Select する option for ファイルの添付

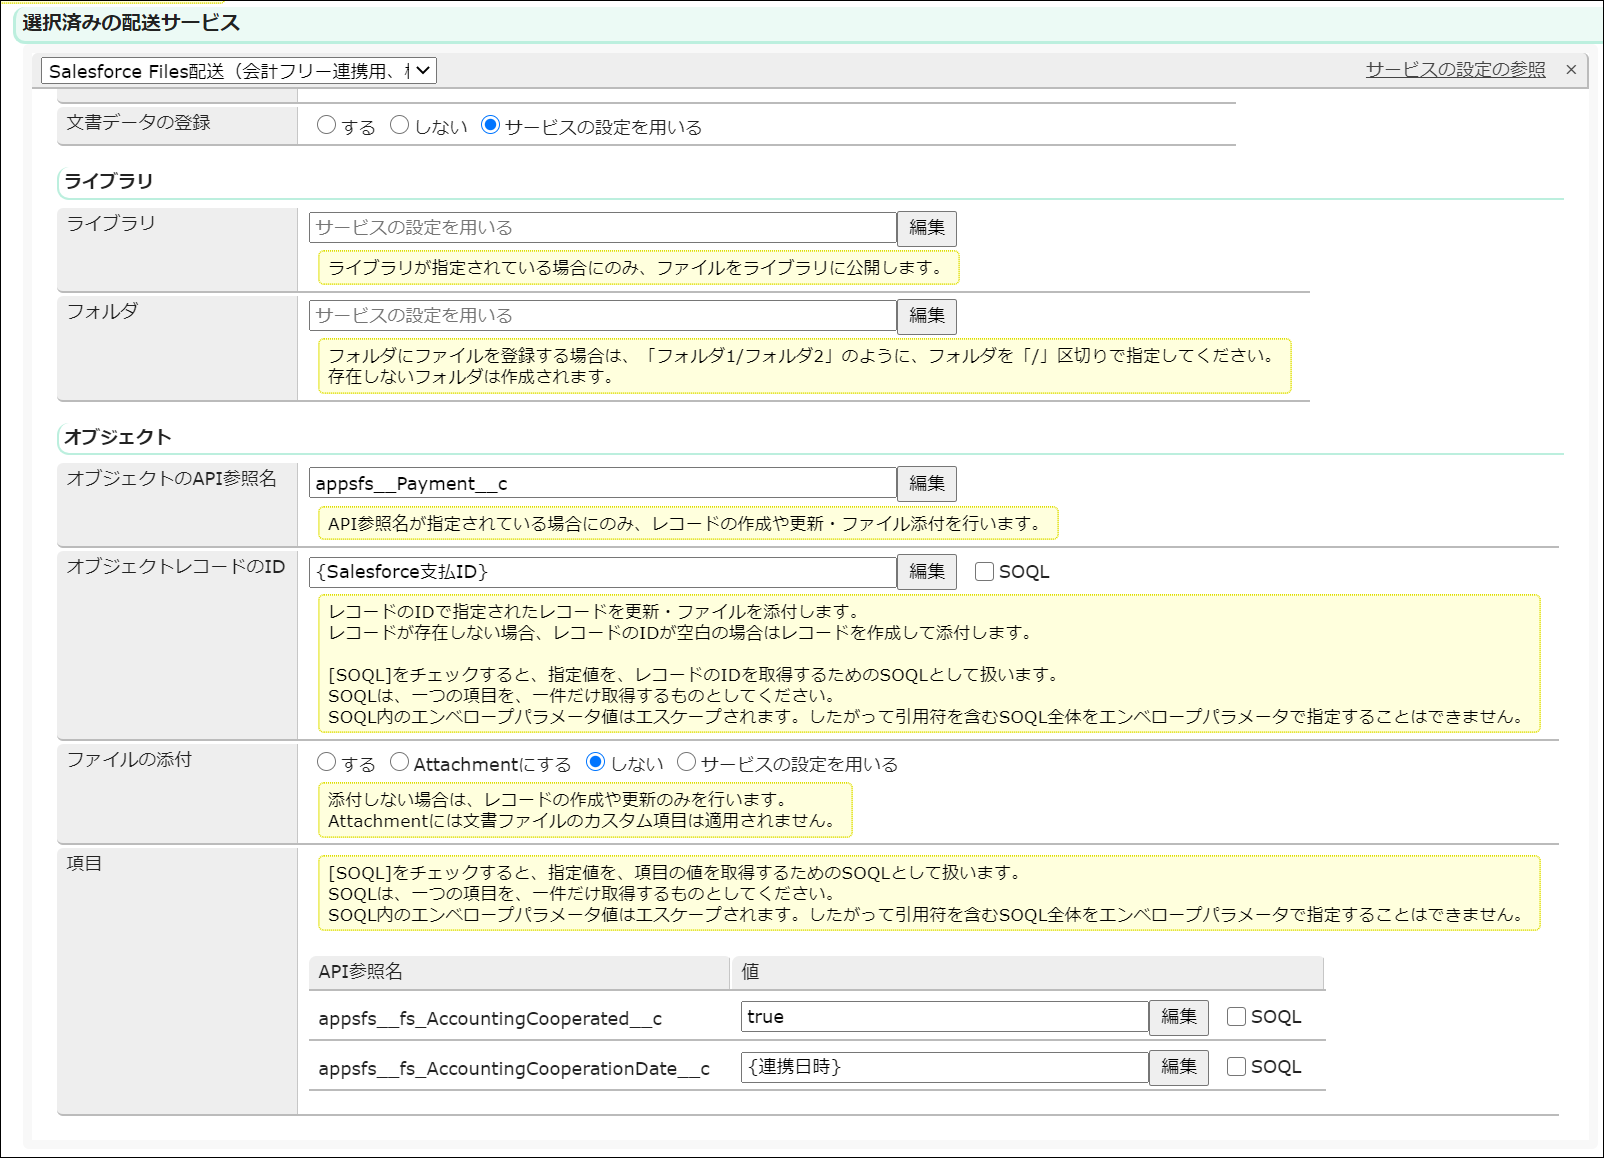(x=327, y=763)
